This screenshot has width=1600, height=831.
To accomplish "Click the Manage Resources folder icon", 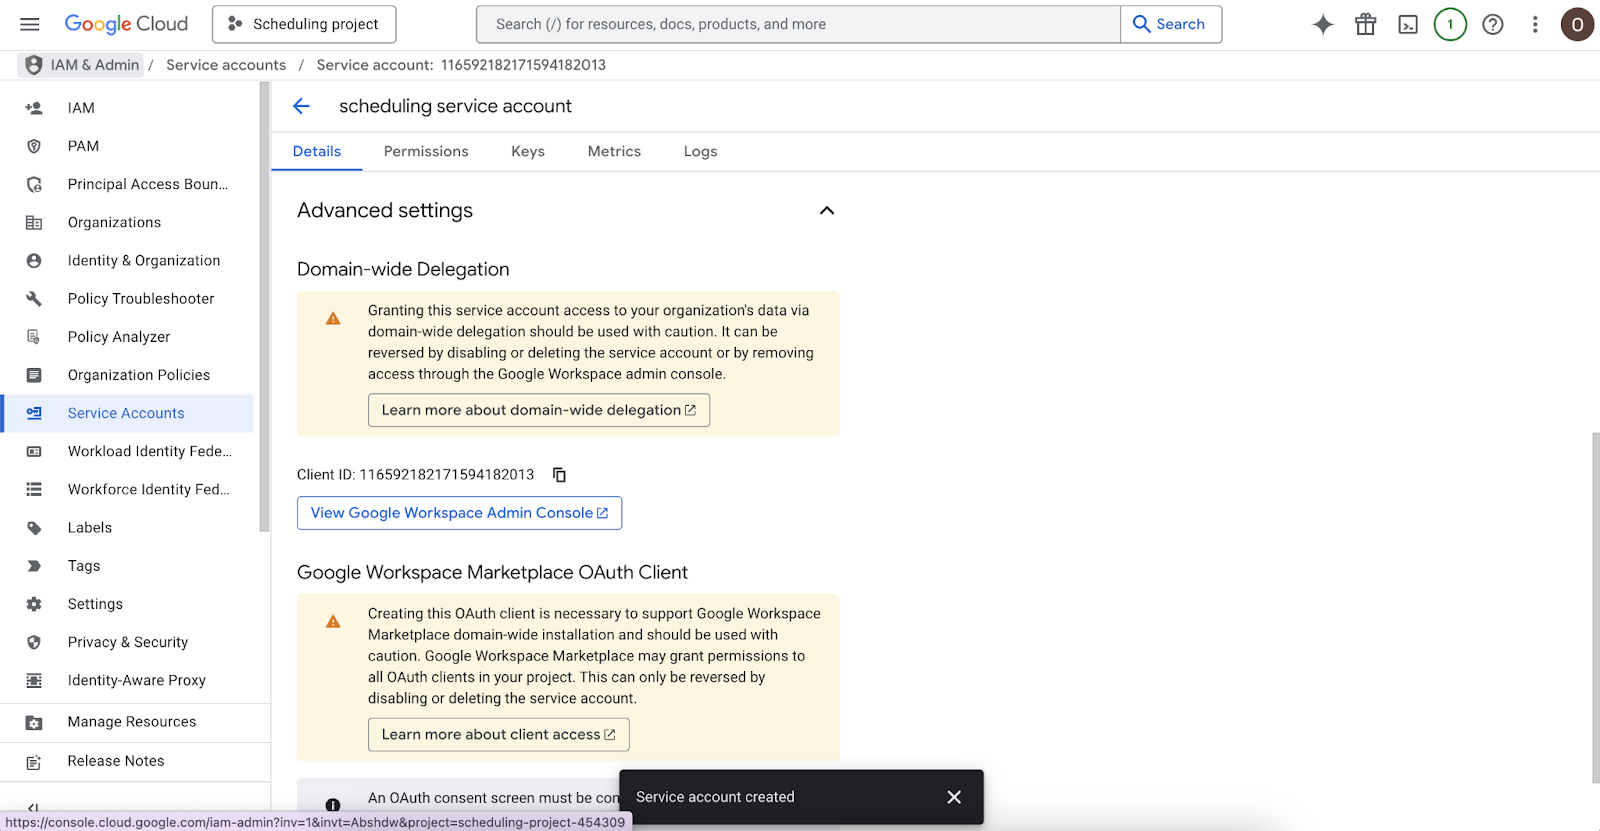I will pos(34,722).
